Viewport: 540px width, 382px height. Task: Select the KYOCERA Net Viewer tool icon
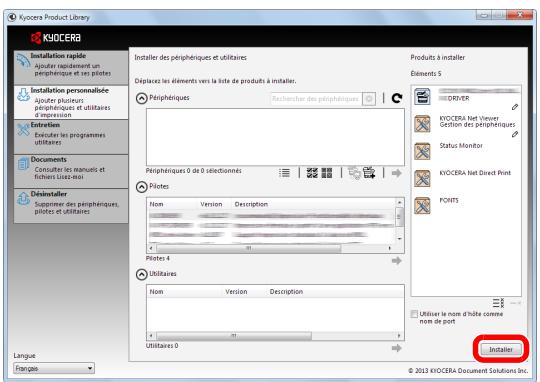click(x=422, y=124)
